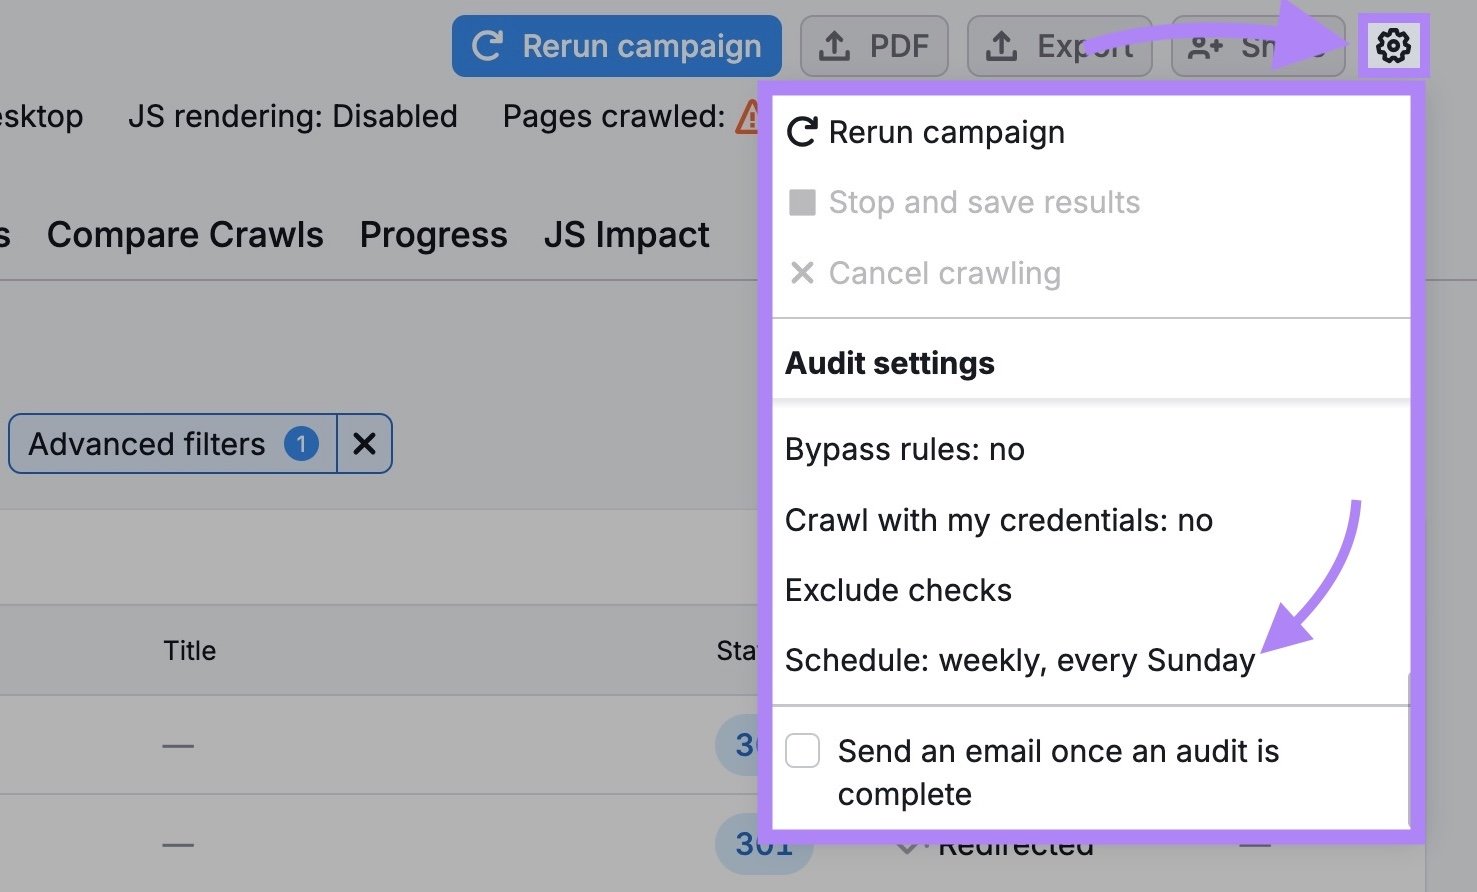Clear Advanced filters using the X button

tap(363, 444)
